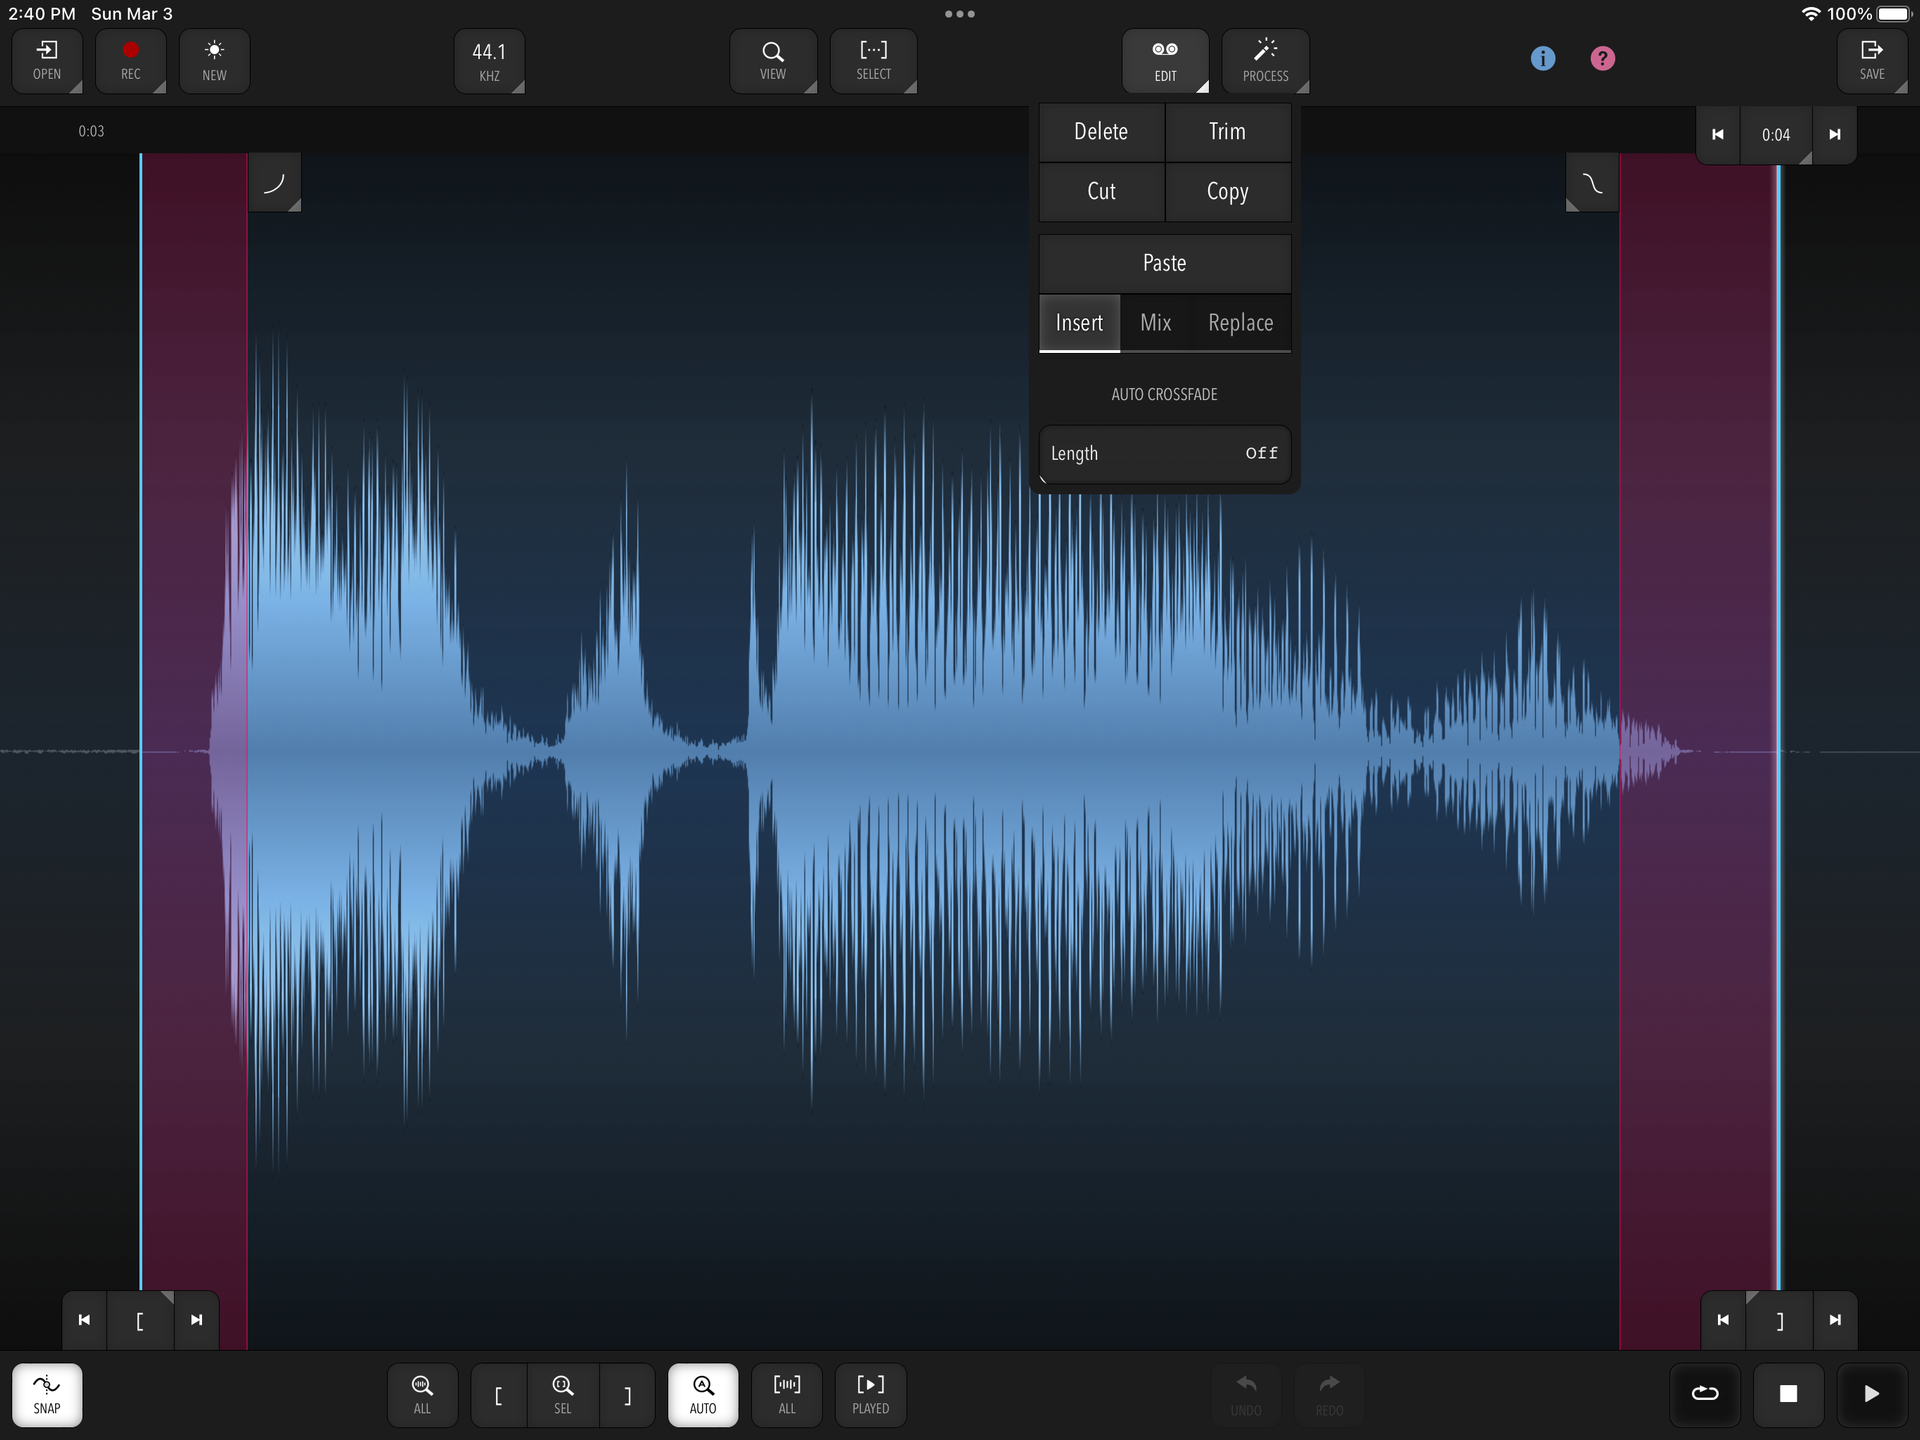
Task: Open the fade-in curve shape selector
Action: coord(274,183)
